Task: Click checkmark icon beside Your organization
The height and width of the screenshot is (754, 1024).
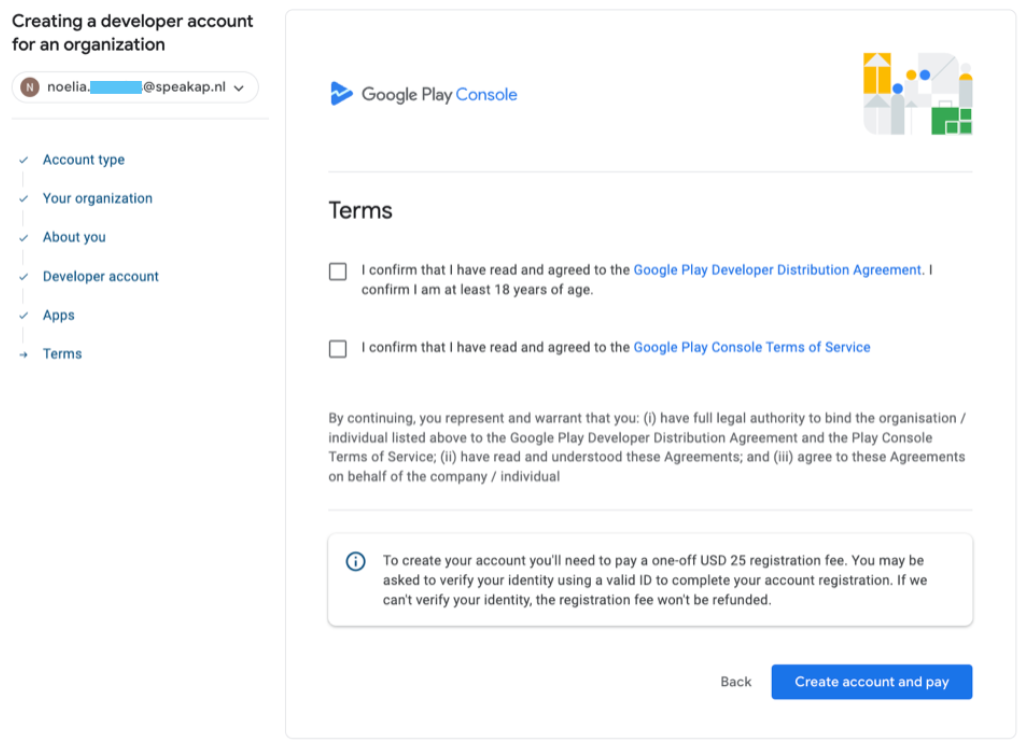Action: point(24,198)
